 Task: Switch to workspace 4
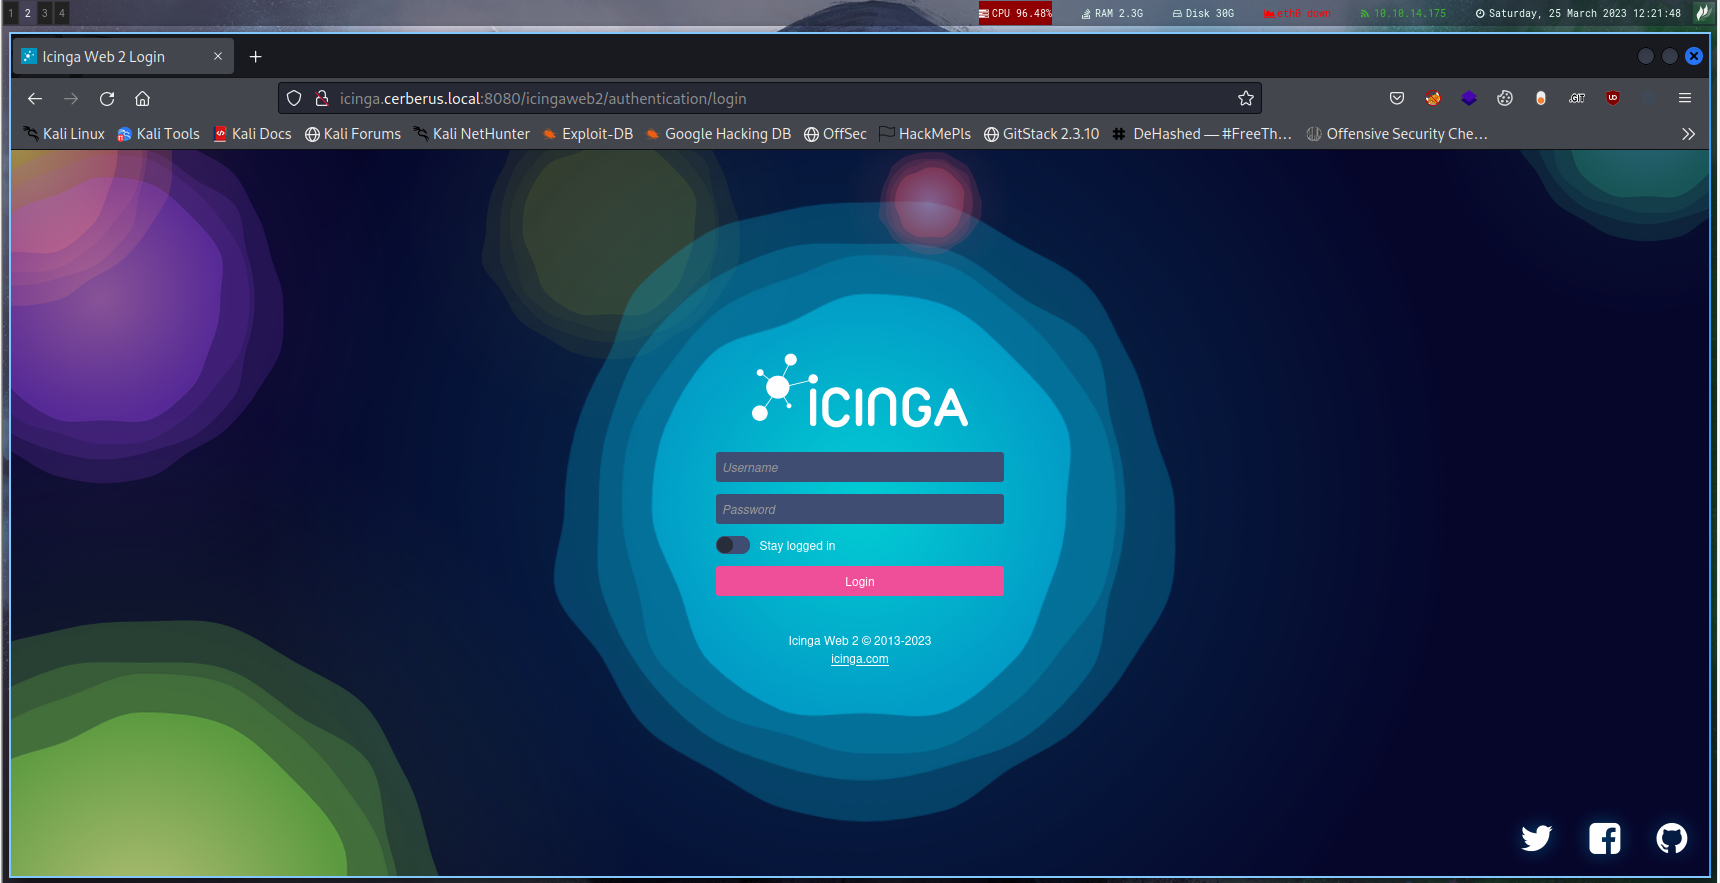[x=62, y=13]
